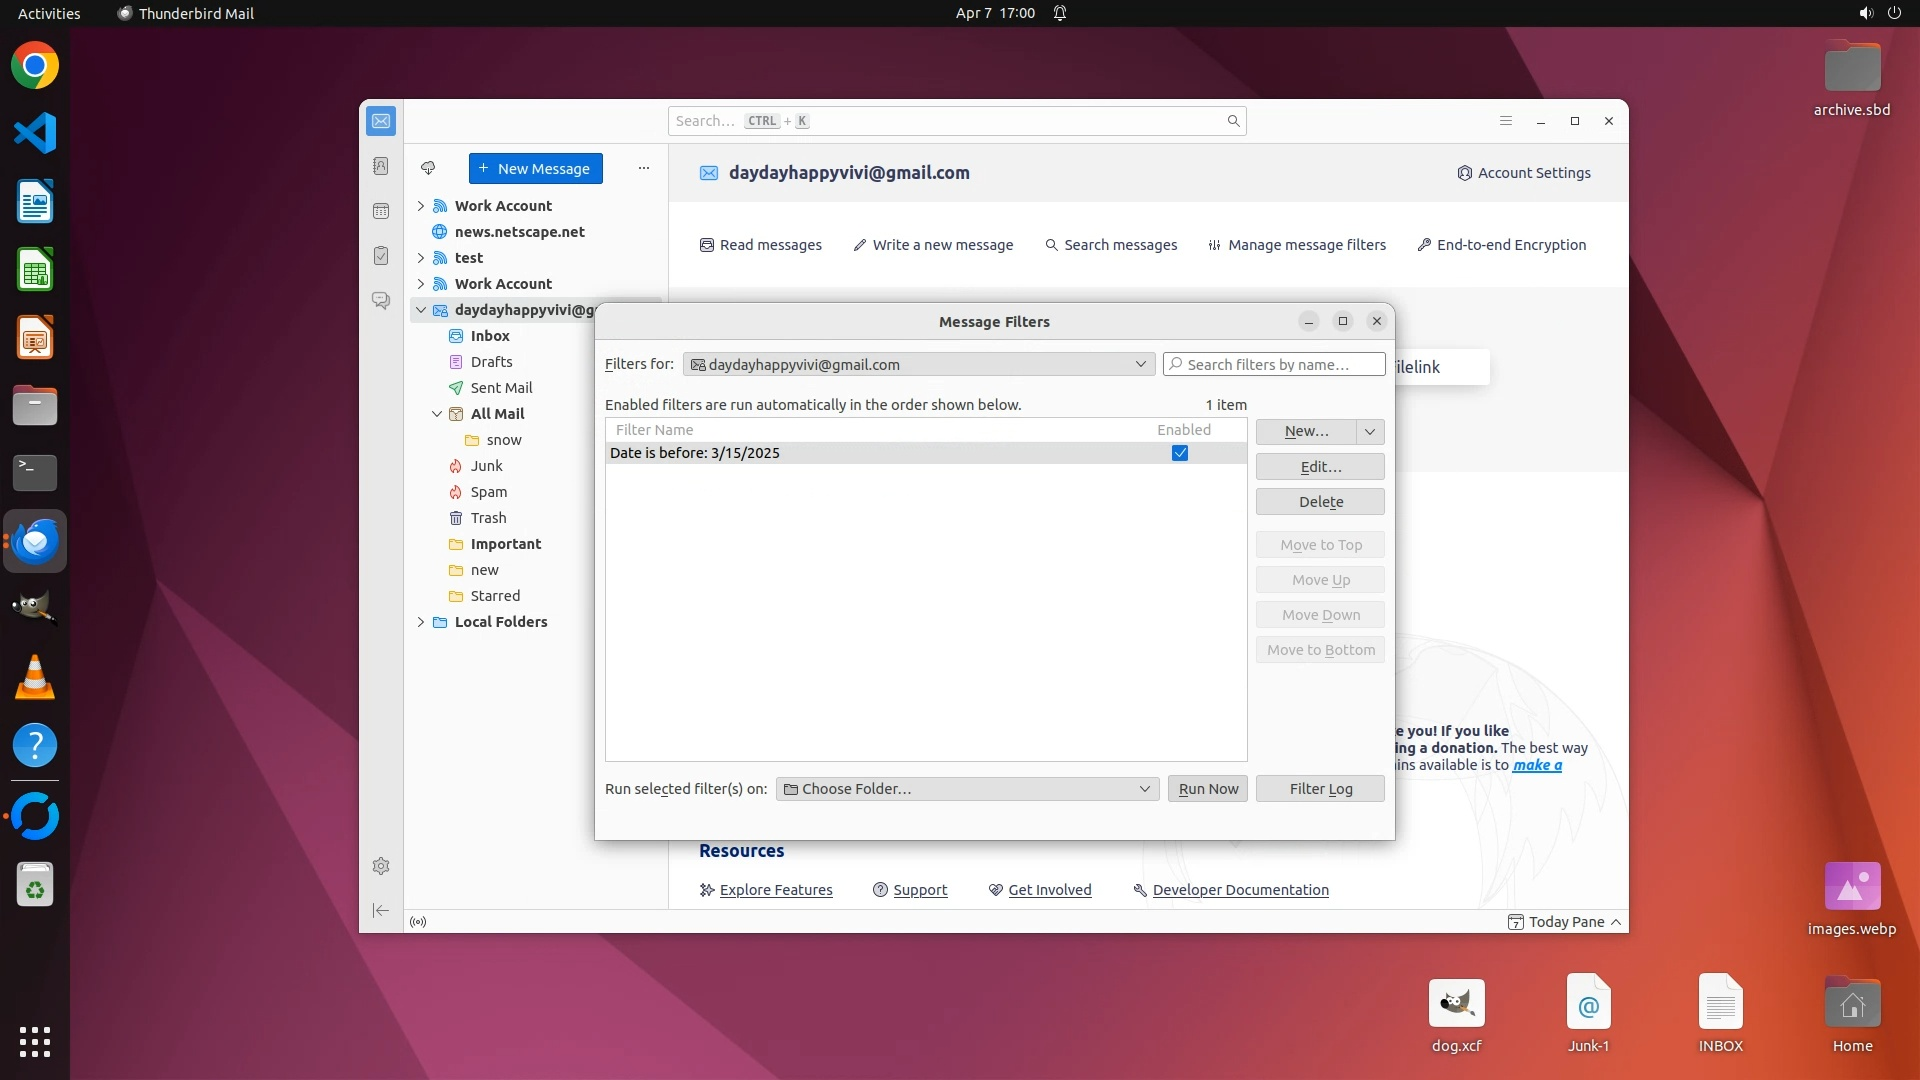Open the Address Book sidebar icon
The height and width of the screenshot is (1080, 1920).
[x=381, y=166]
